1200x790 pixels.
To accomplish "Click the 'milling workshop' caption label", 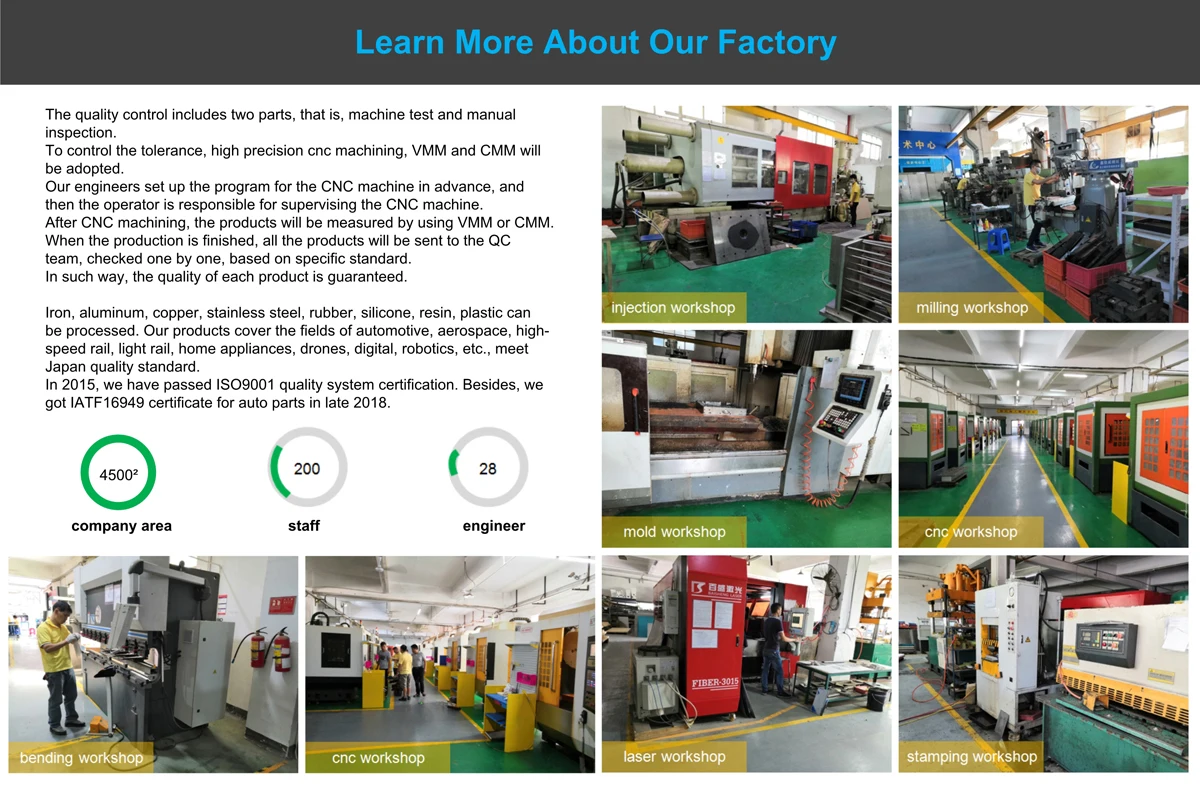I will [971, 308].
